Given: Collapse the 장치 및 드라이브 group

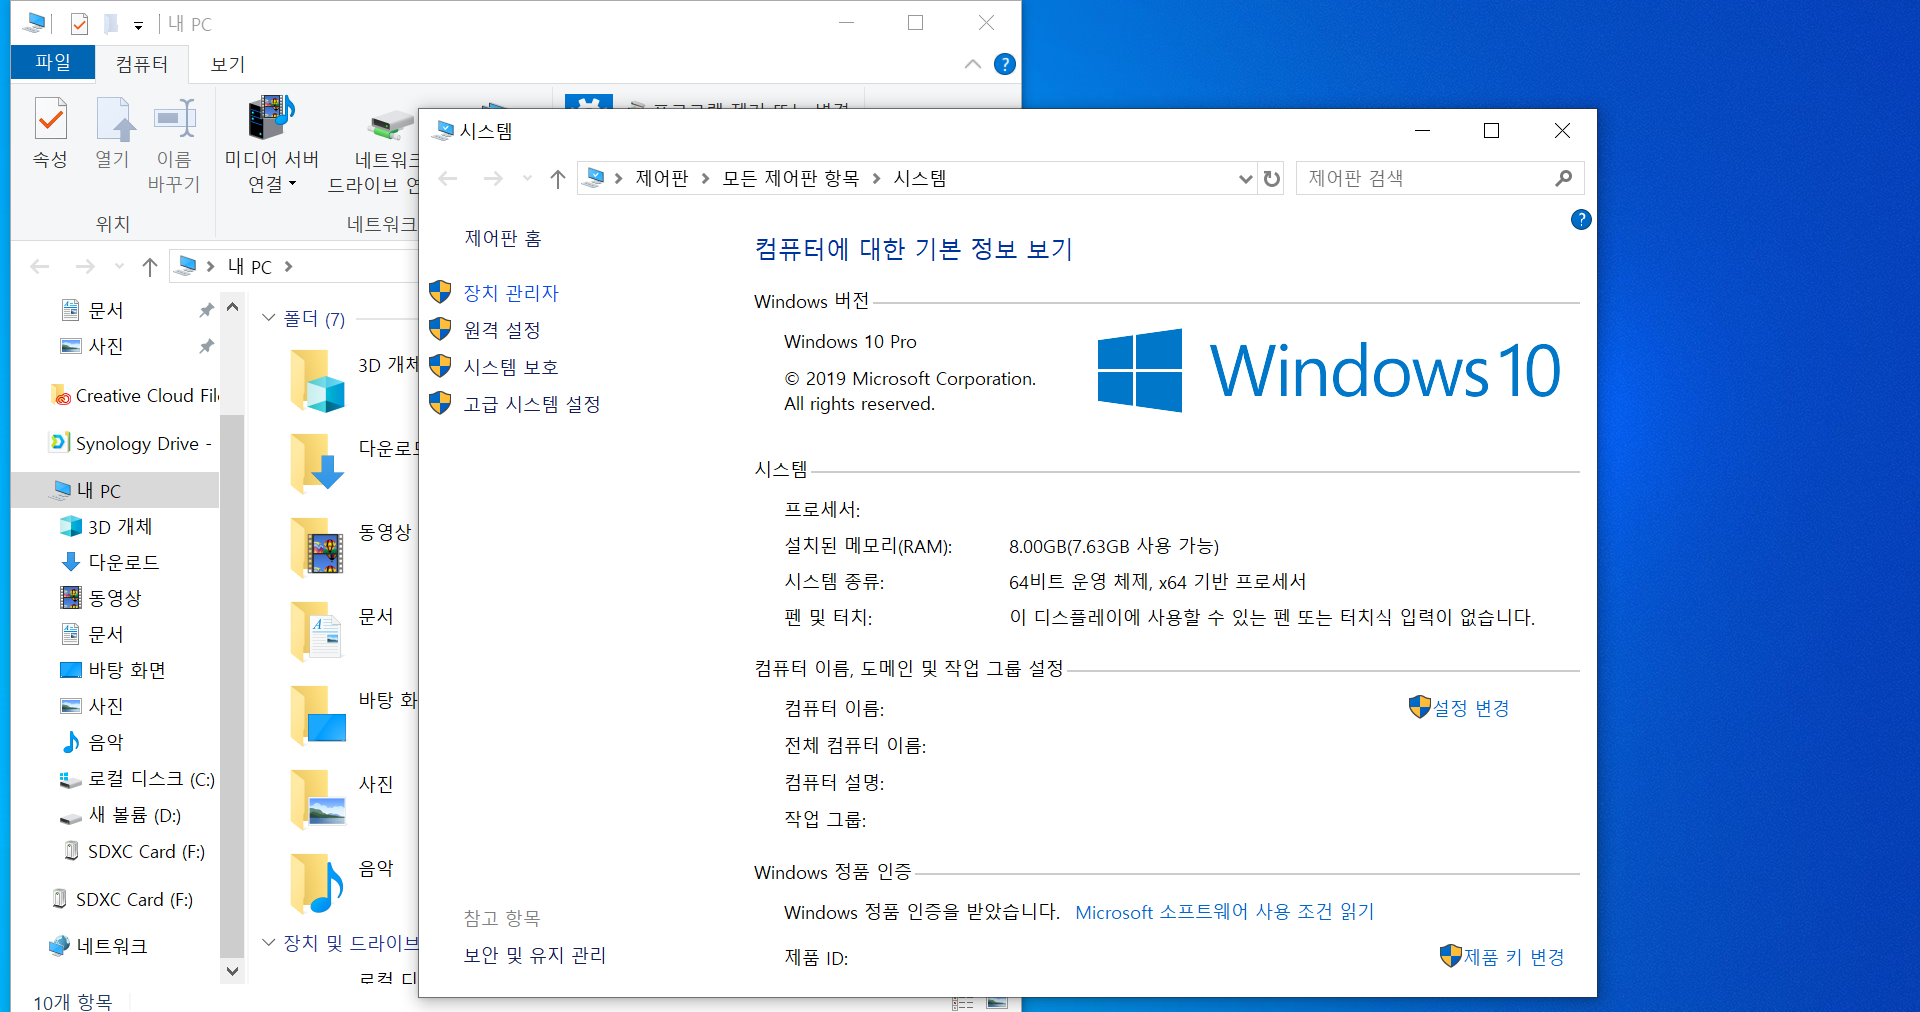Looking at the screenshot, I should (268, 942).
